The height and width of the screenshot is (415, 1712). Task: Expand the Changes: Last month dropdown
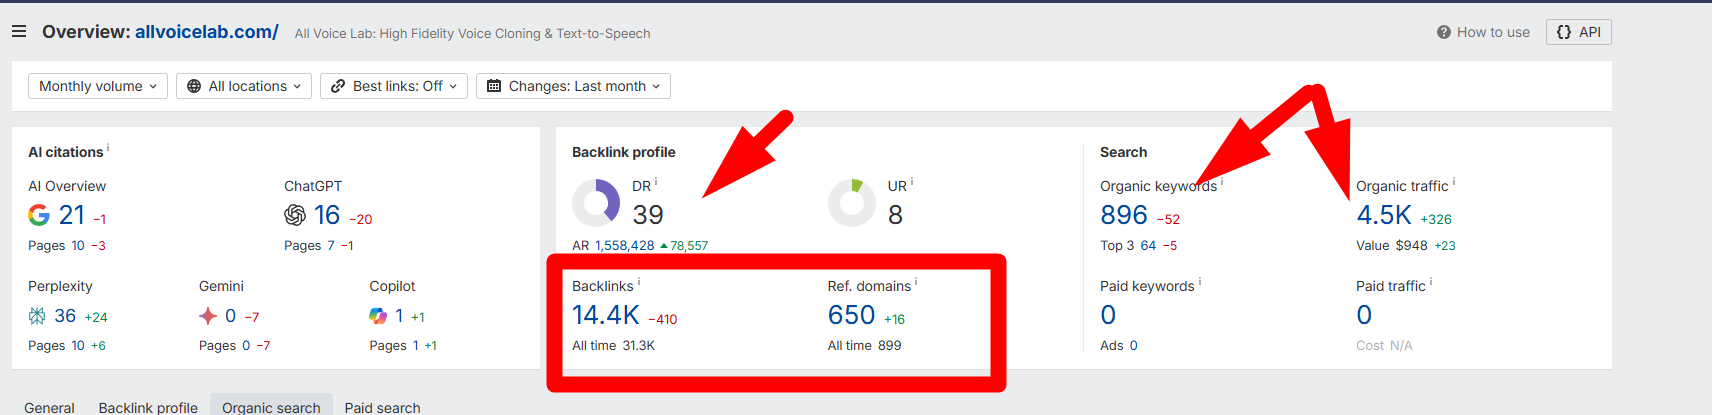pyautogui.click(x=573, y=86)
